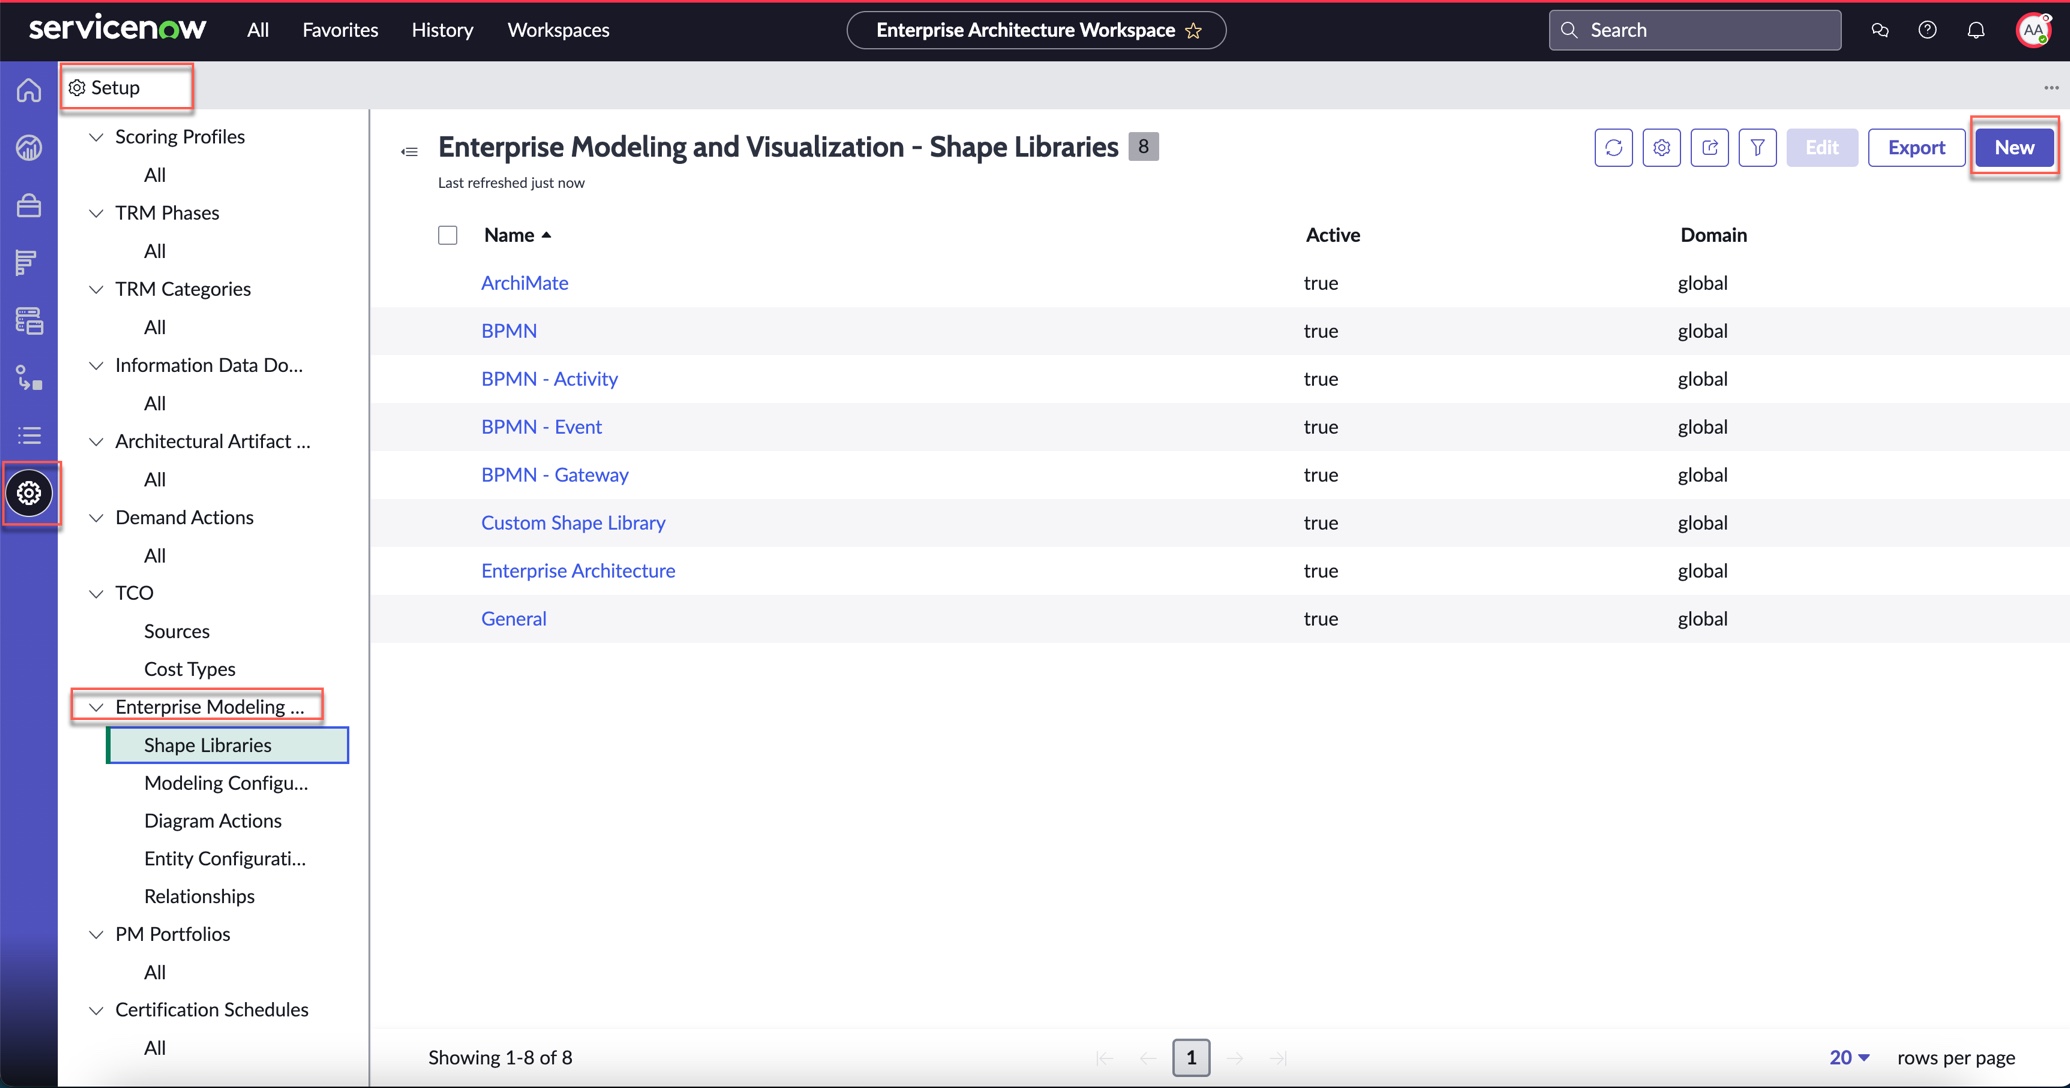Click the New button
2070x1088 pixels.
click(2014, 147)
